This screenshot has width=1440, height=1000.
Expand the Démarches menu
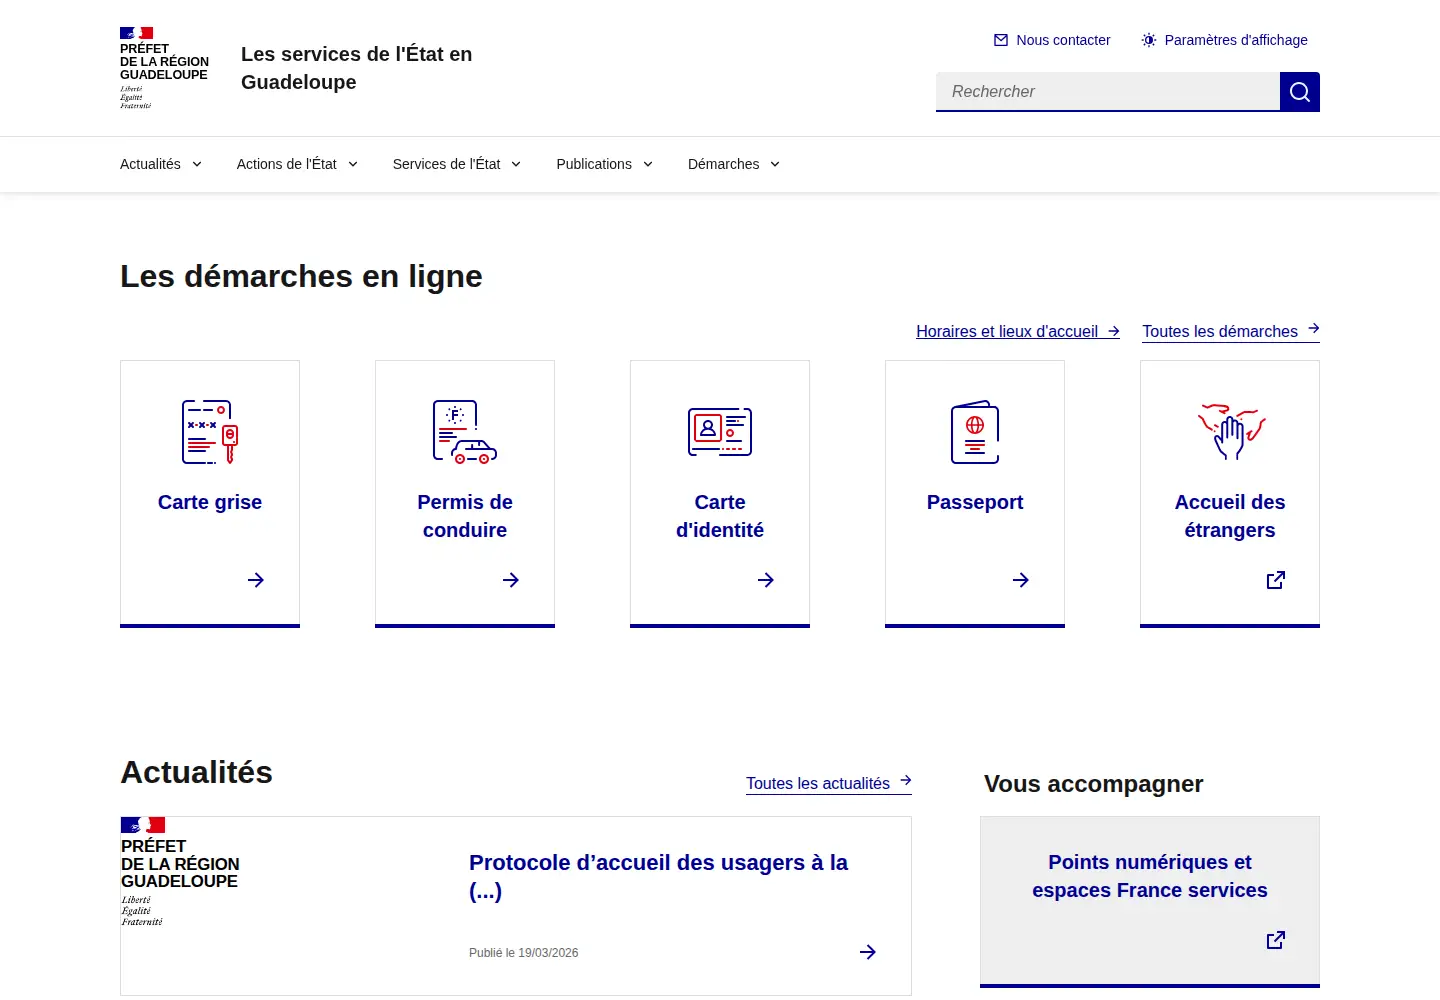pos(734,164)
